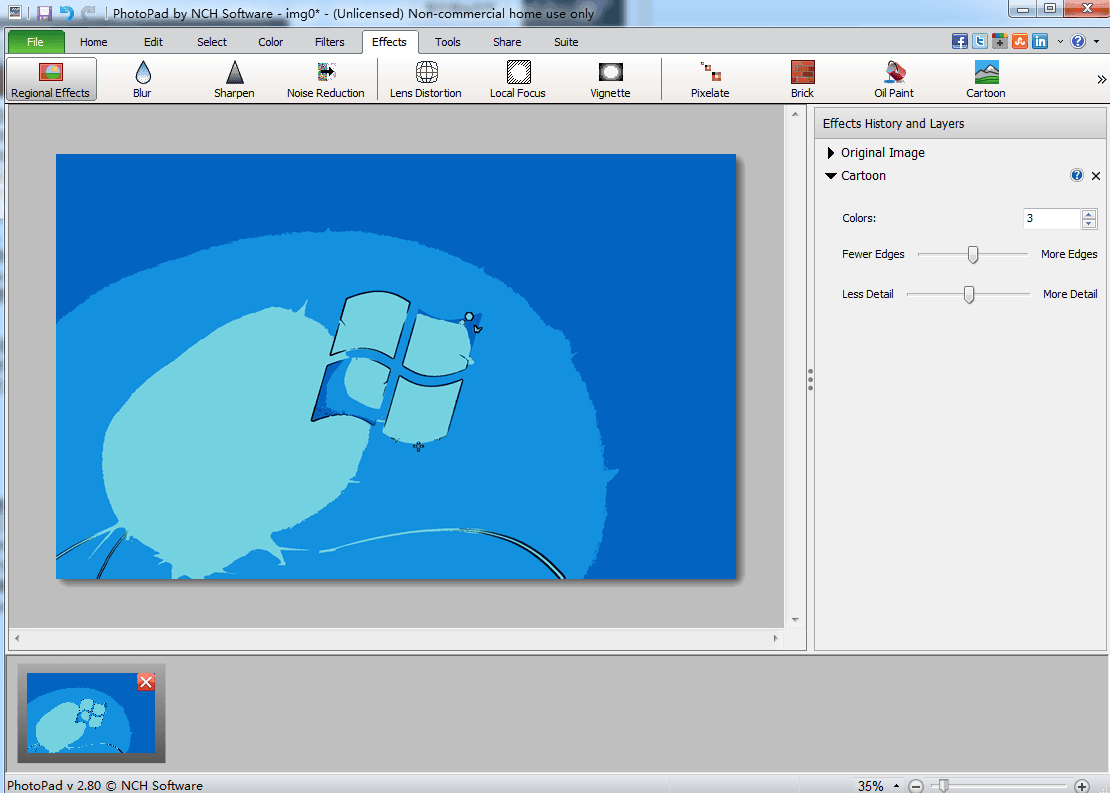
Task: Open the Noise Reduction effect
Action: point(326,79)
